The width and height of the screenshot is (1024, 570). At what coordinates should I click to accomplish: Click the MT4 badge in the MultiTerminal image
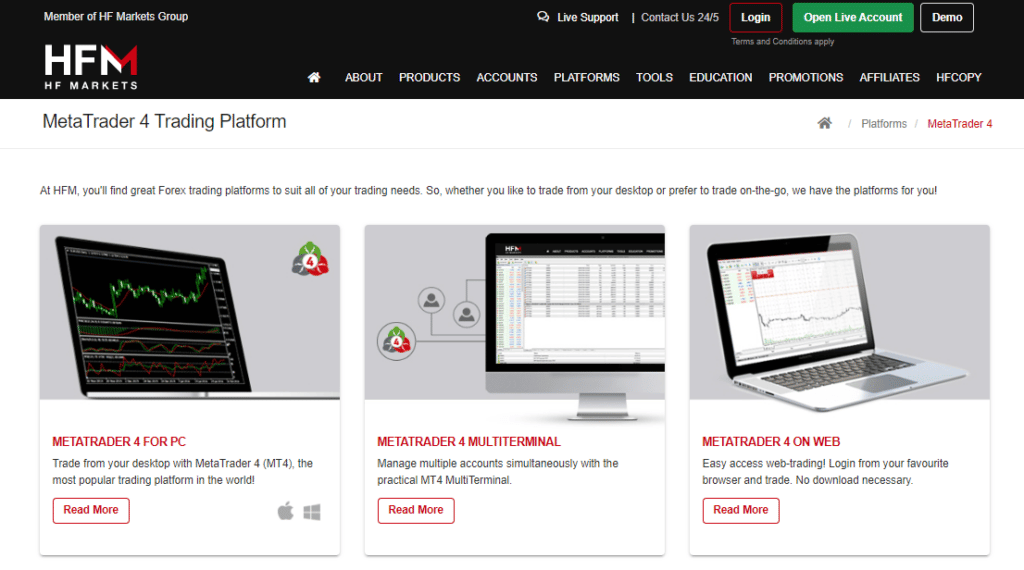point(396,341)
